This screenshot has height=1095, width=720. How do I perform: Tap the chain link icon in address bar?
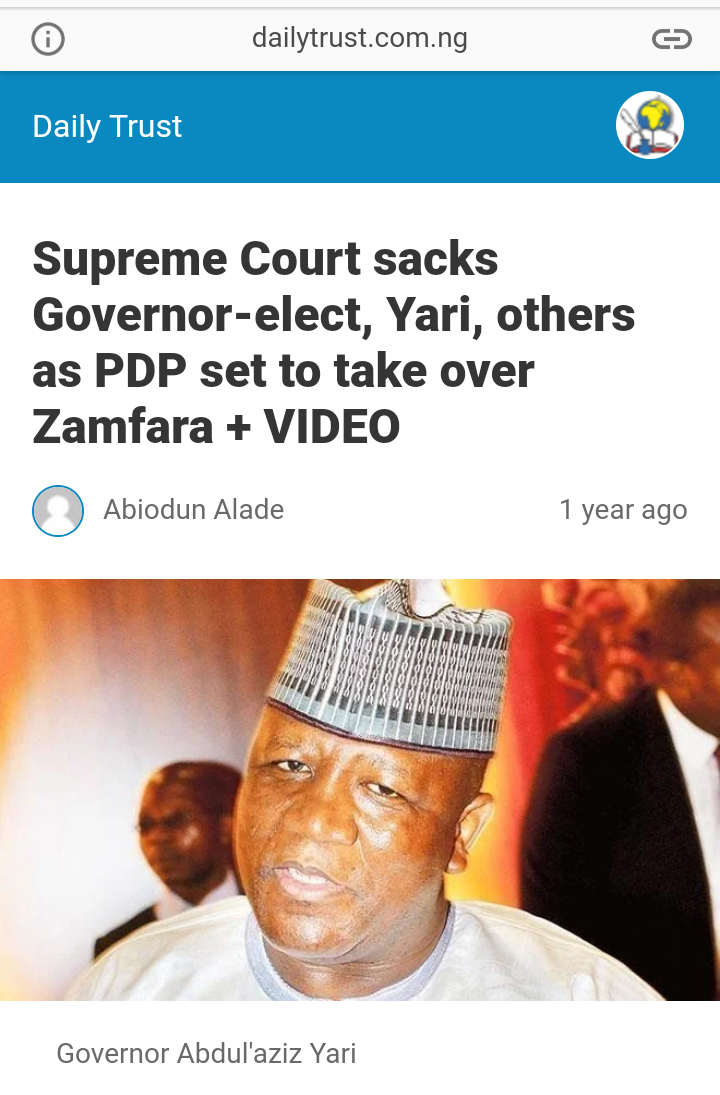click(672, 39)
